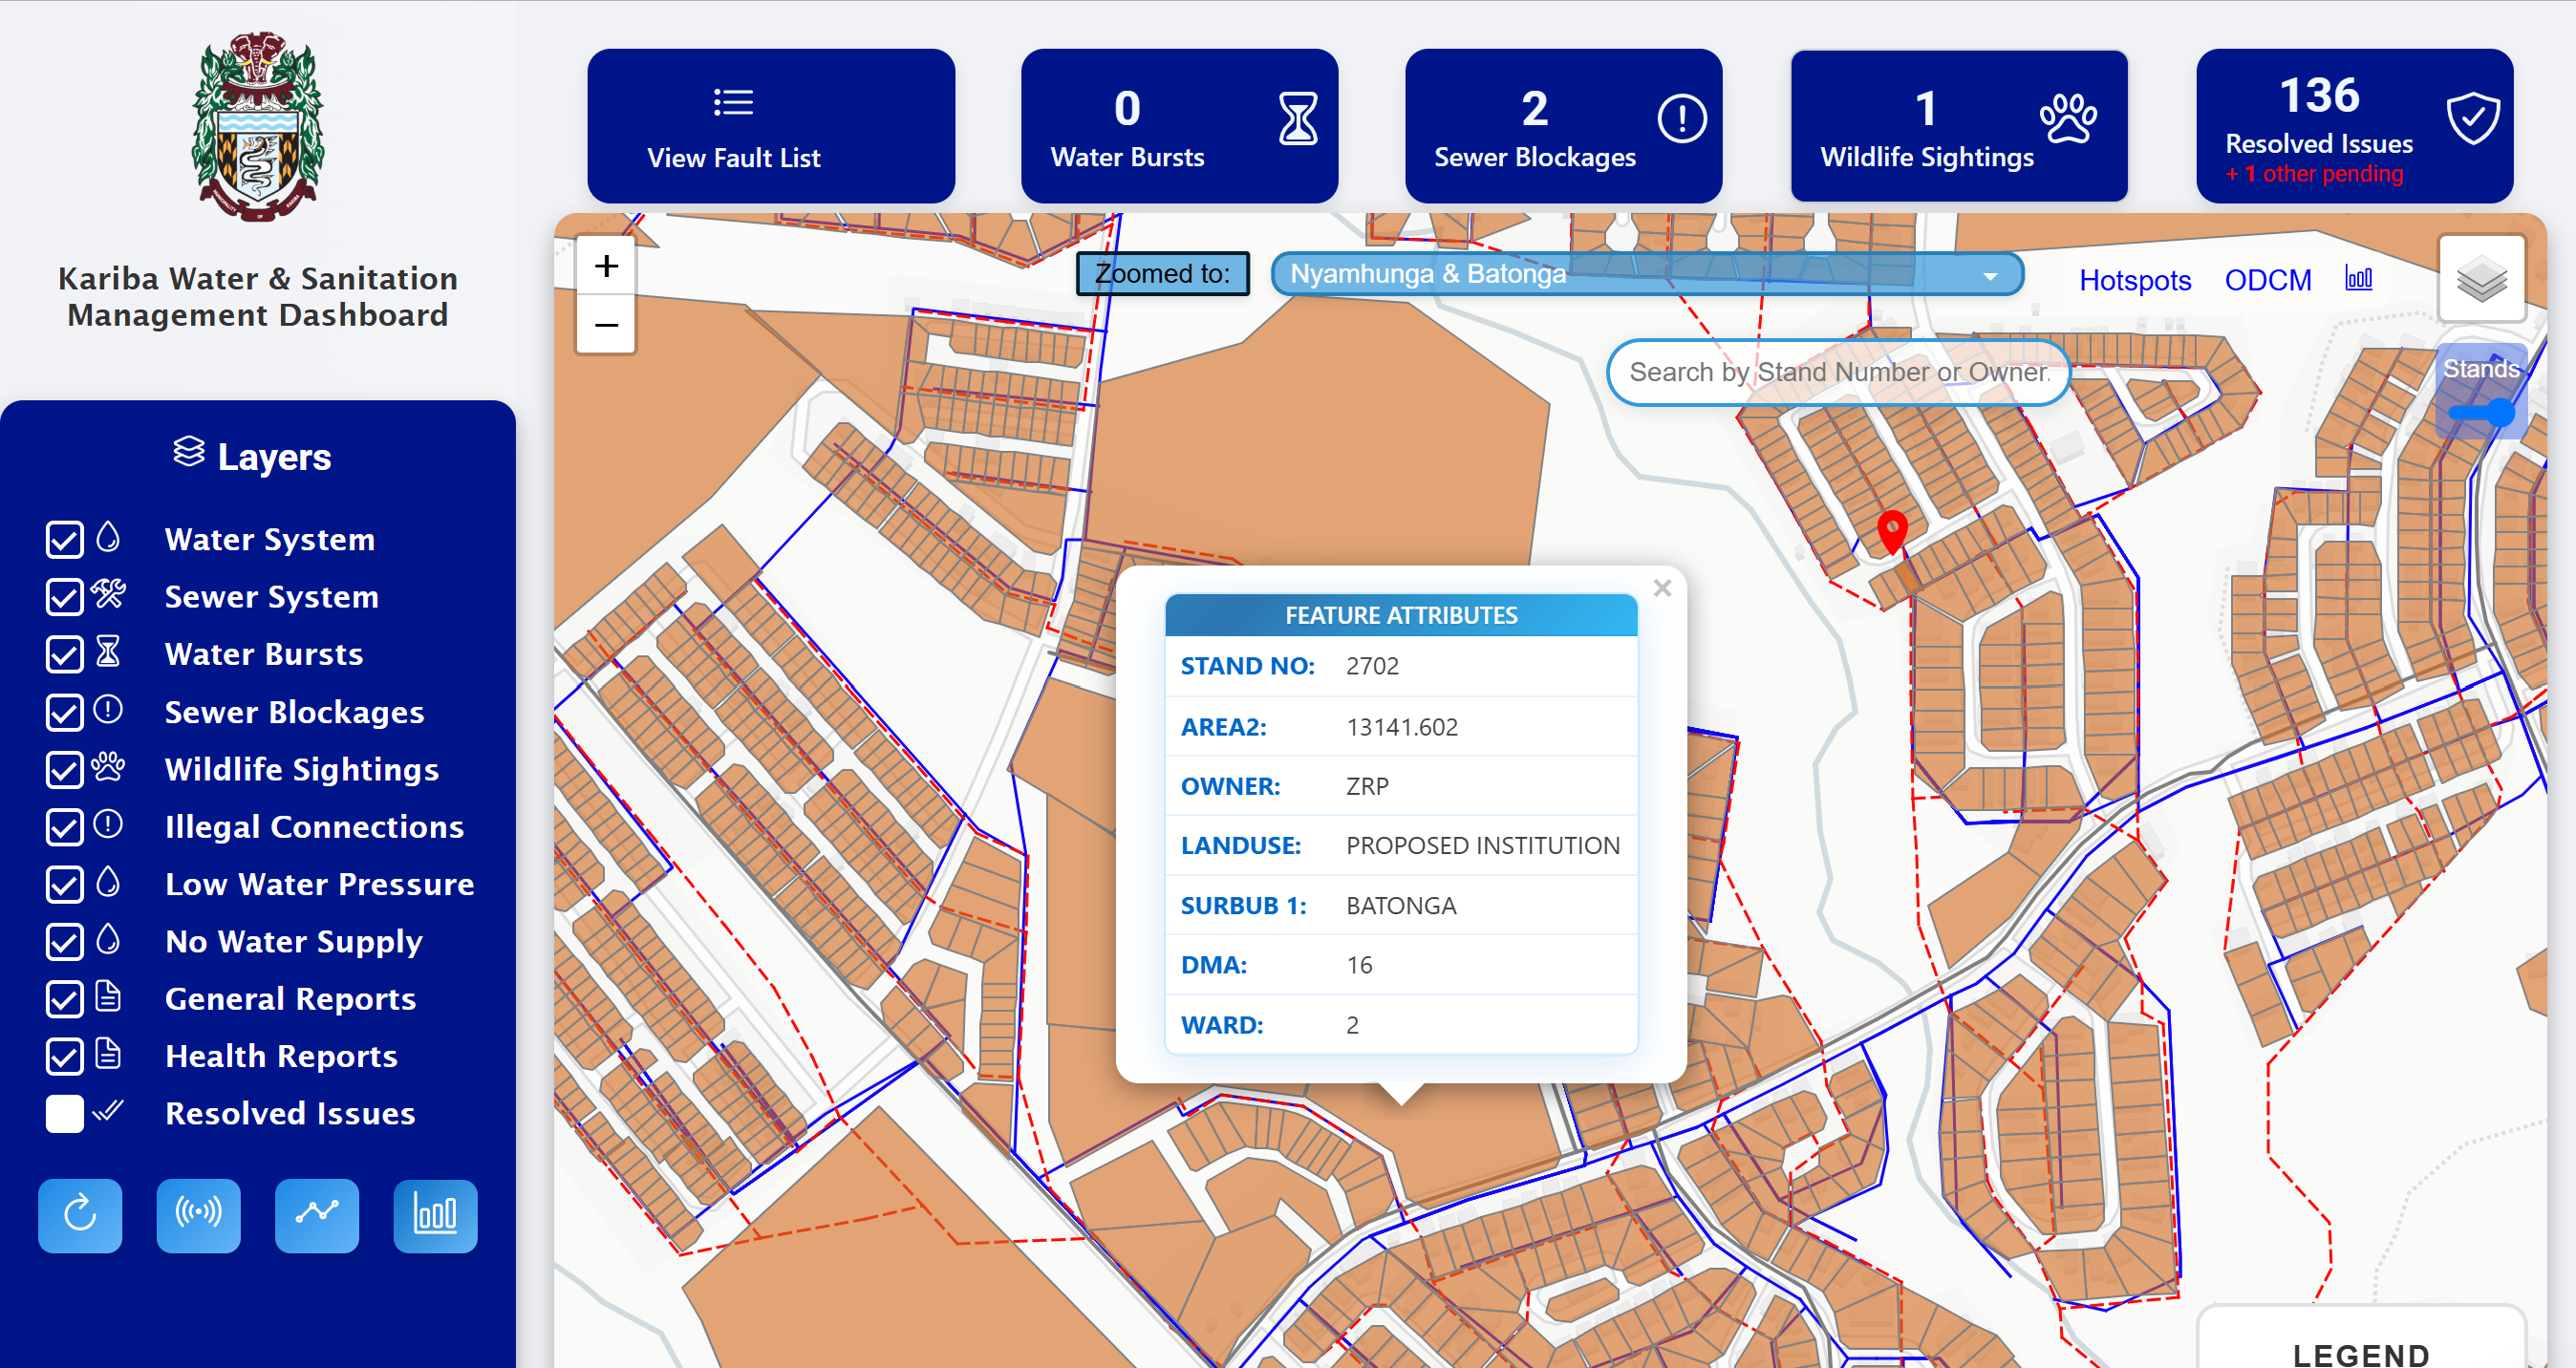Screen dimensions: 2576x1368
Task: Open the line trend chart icon button
Action: click(x=316, y=1215)
